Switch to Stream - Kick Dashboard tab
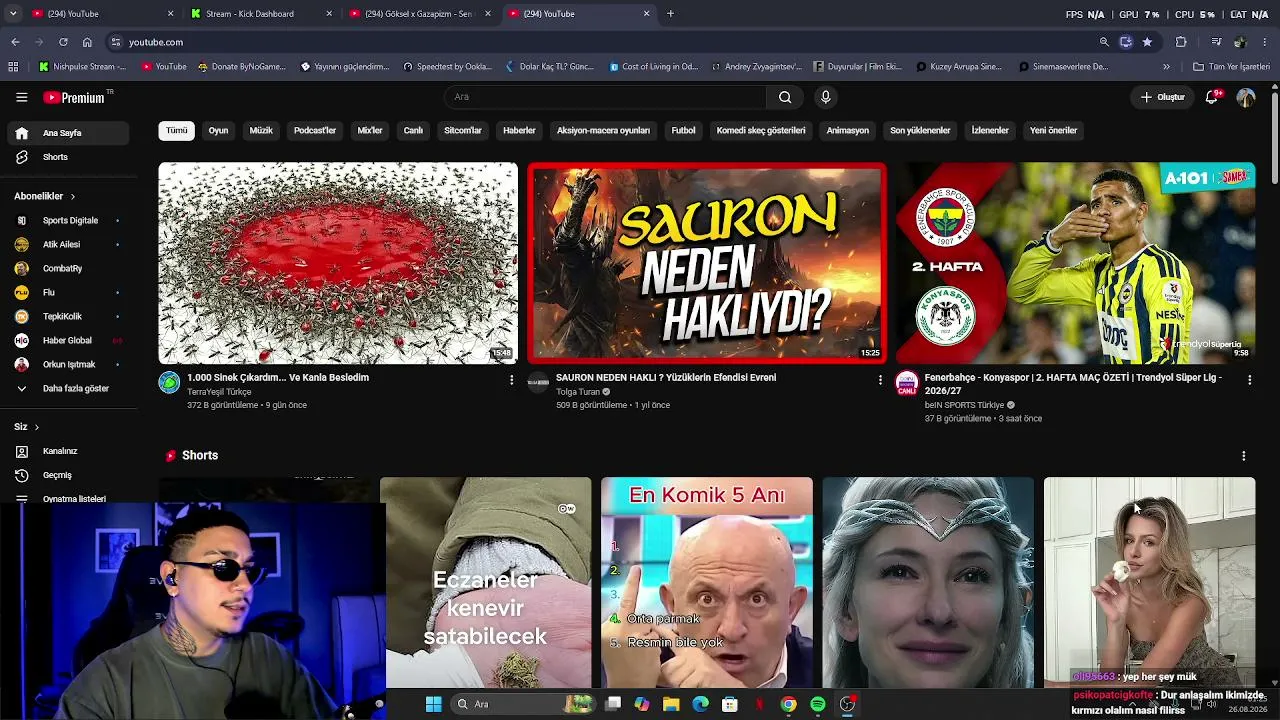This screenshot has width=1280, height=720. [262, 14]
